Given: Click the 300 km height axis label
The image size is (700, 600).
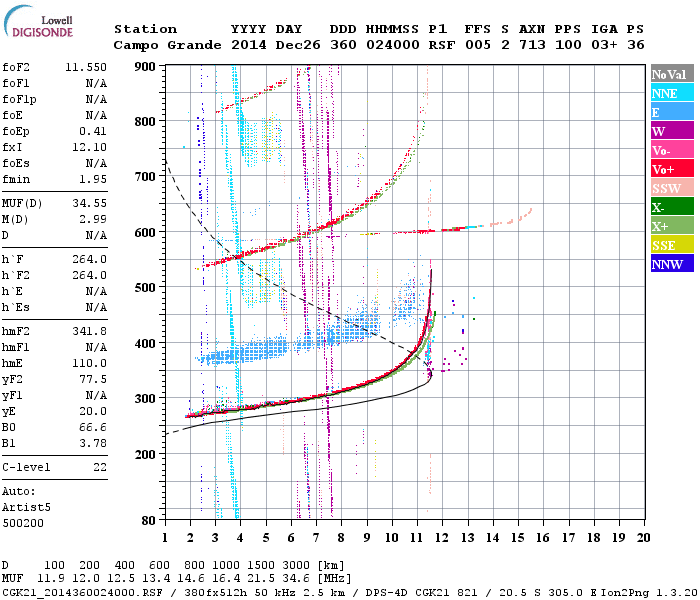Looking at the screenshot, I should pos(145,399).
